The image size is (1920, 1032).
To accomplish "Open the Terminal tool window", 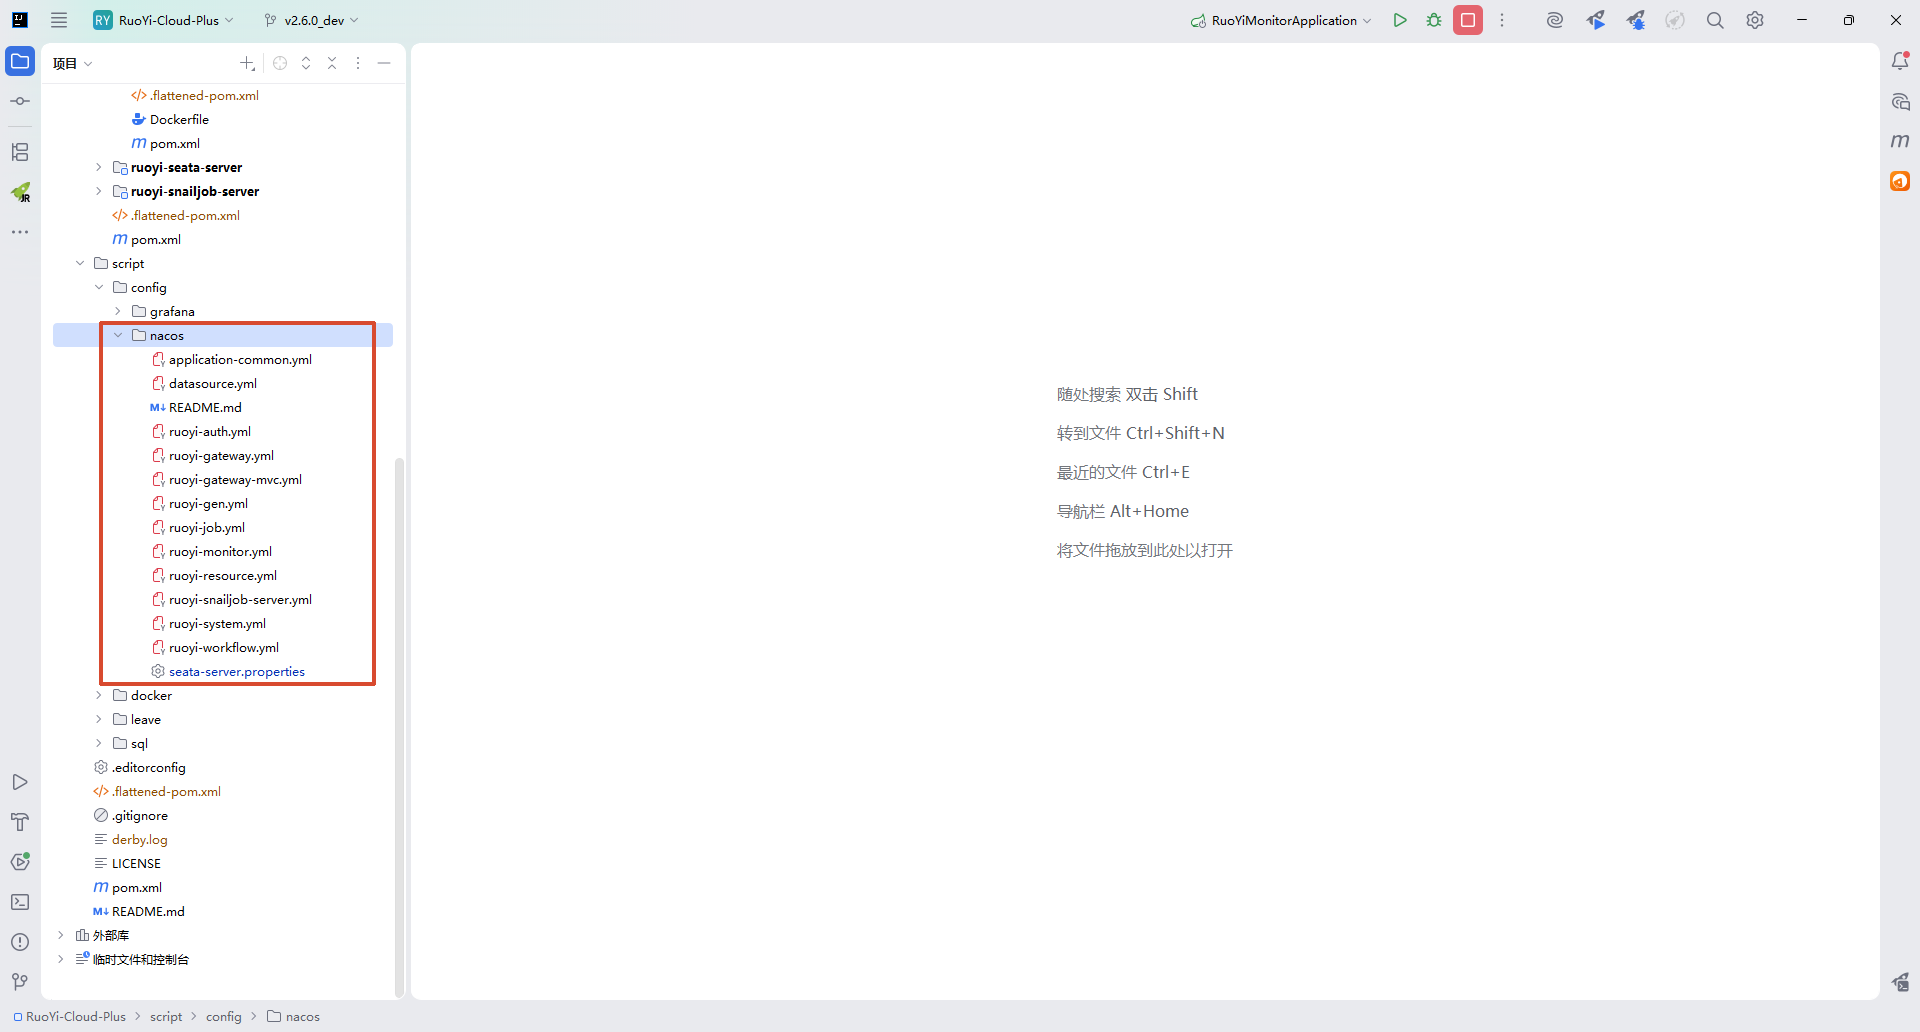I will coord(20,902).
